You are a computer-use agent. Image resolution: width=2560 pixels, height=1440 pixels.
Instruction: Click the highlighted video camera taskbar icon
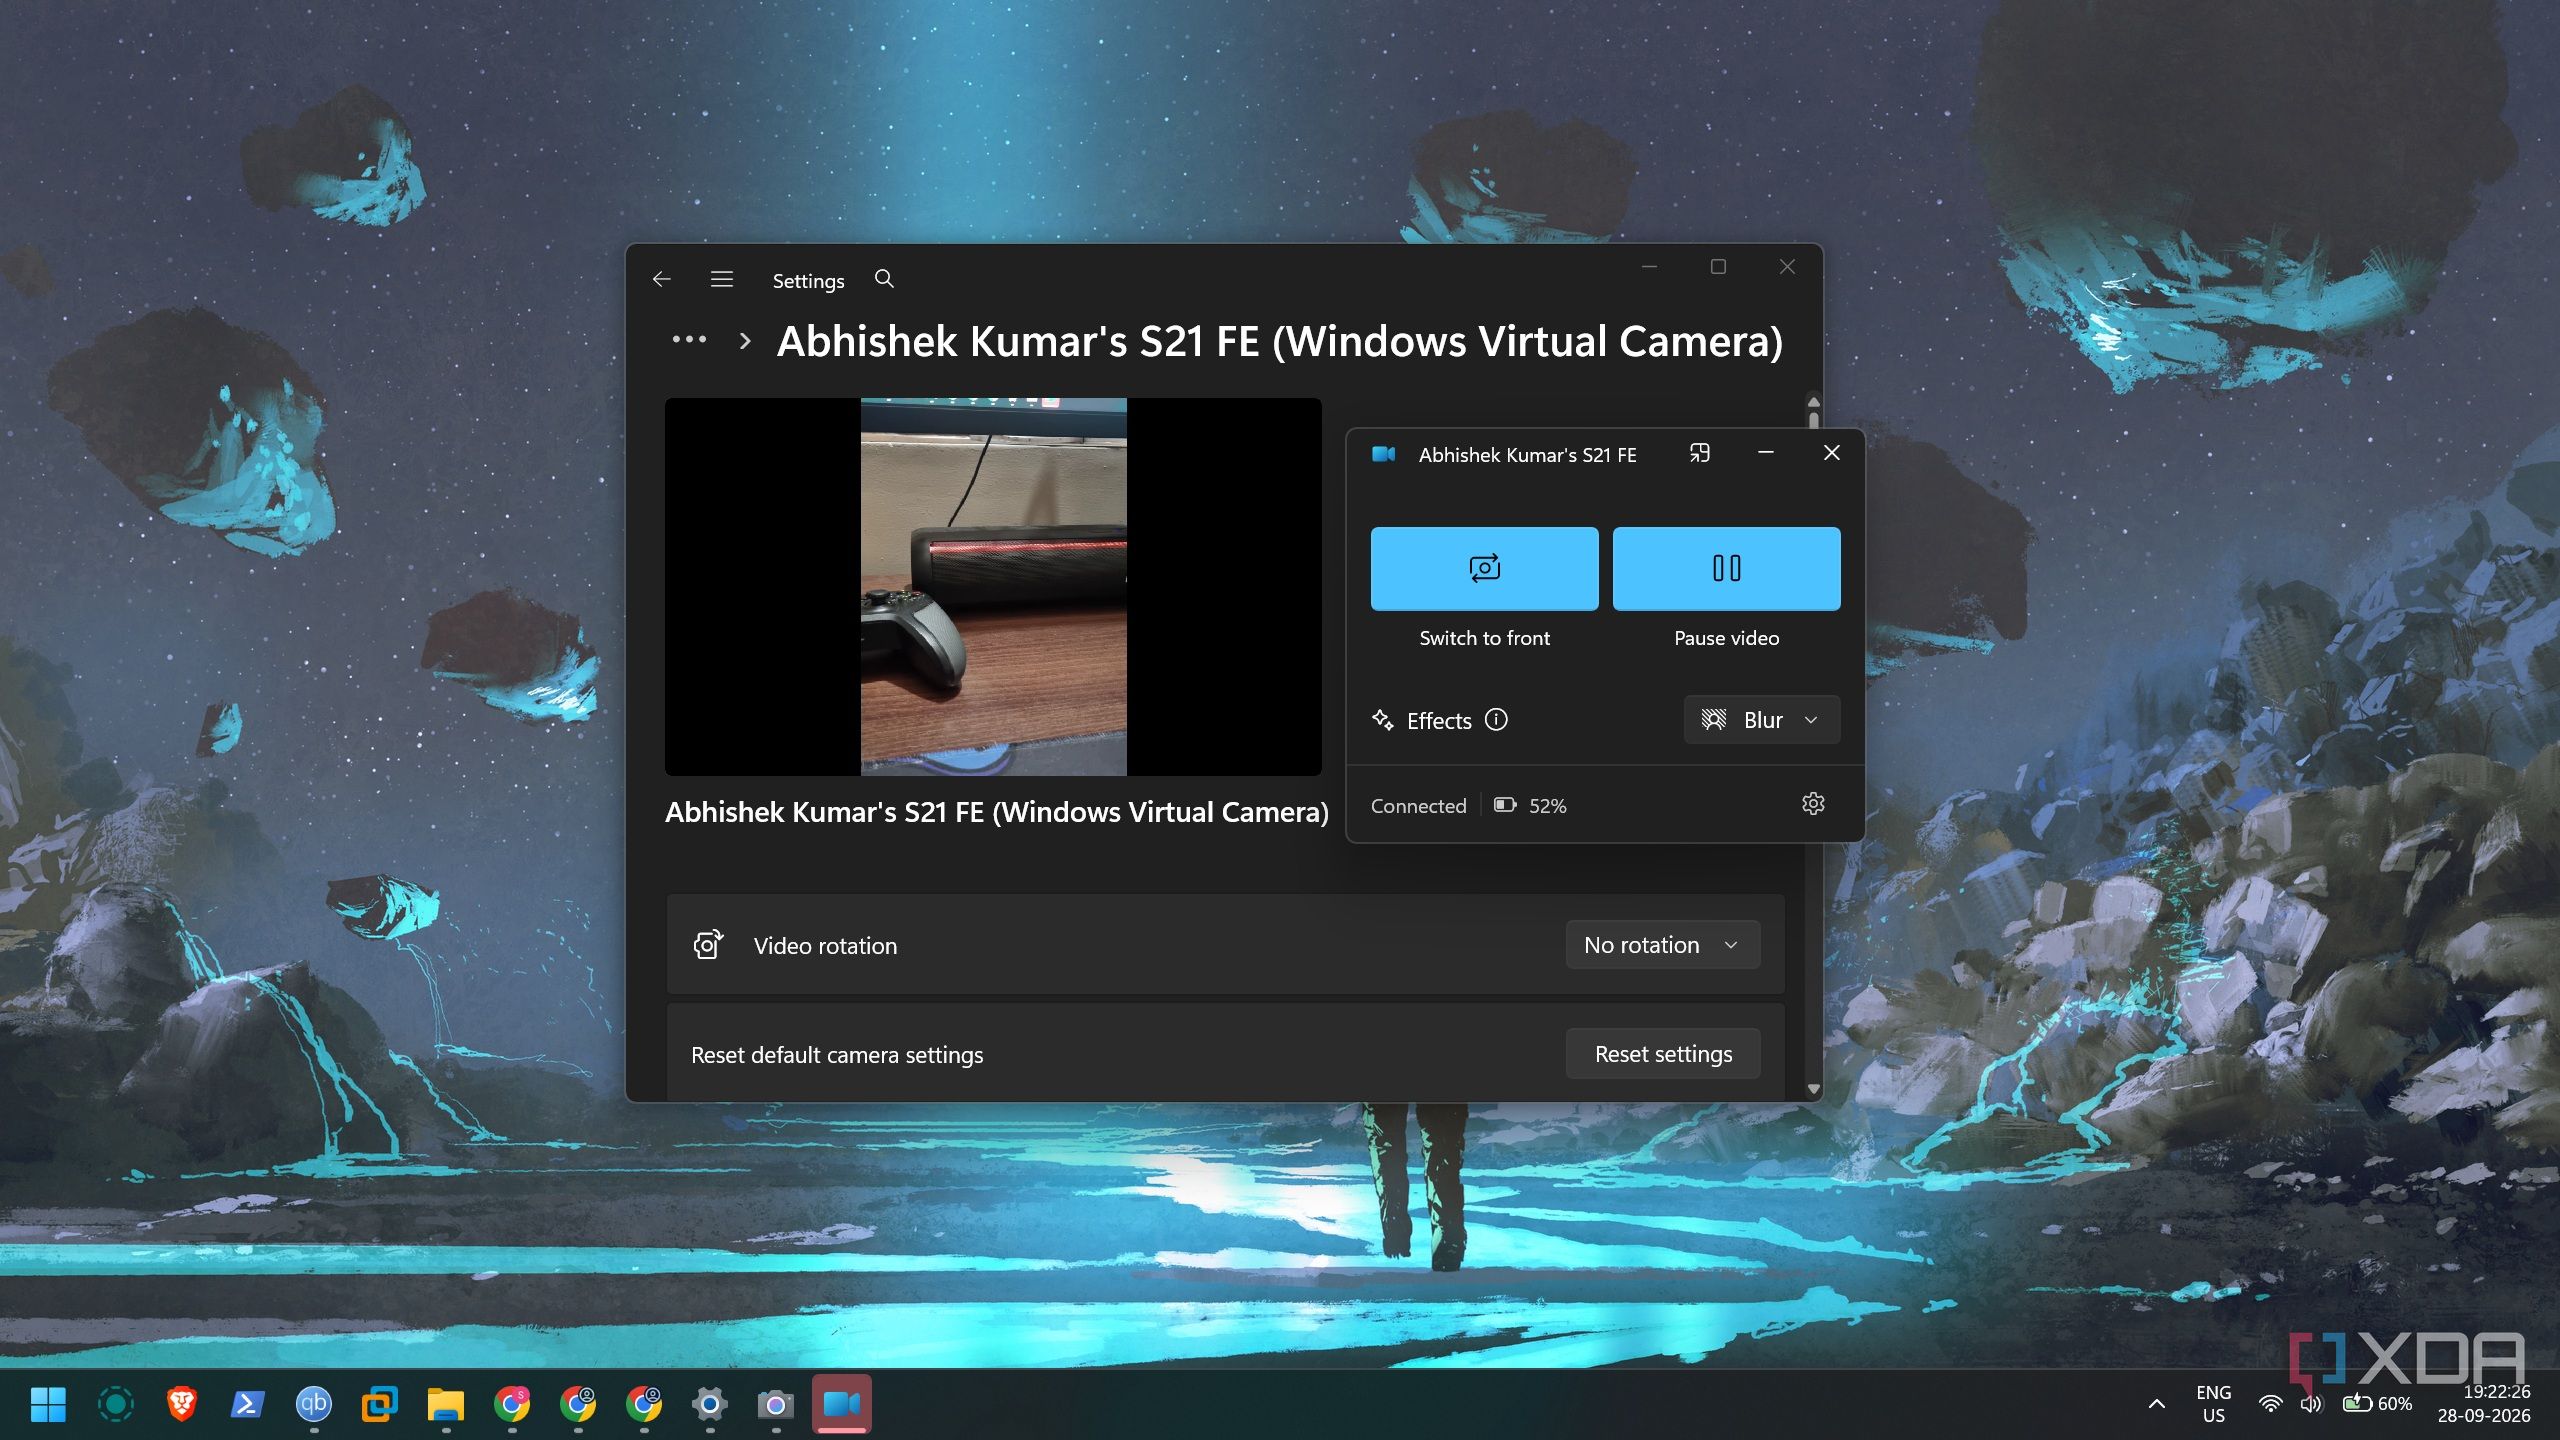[842, 1404]
